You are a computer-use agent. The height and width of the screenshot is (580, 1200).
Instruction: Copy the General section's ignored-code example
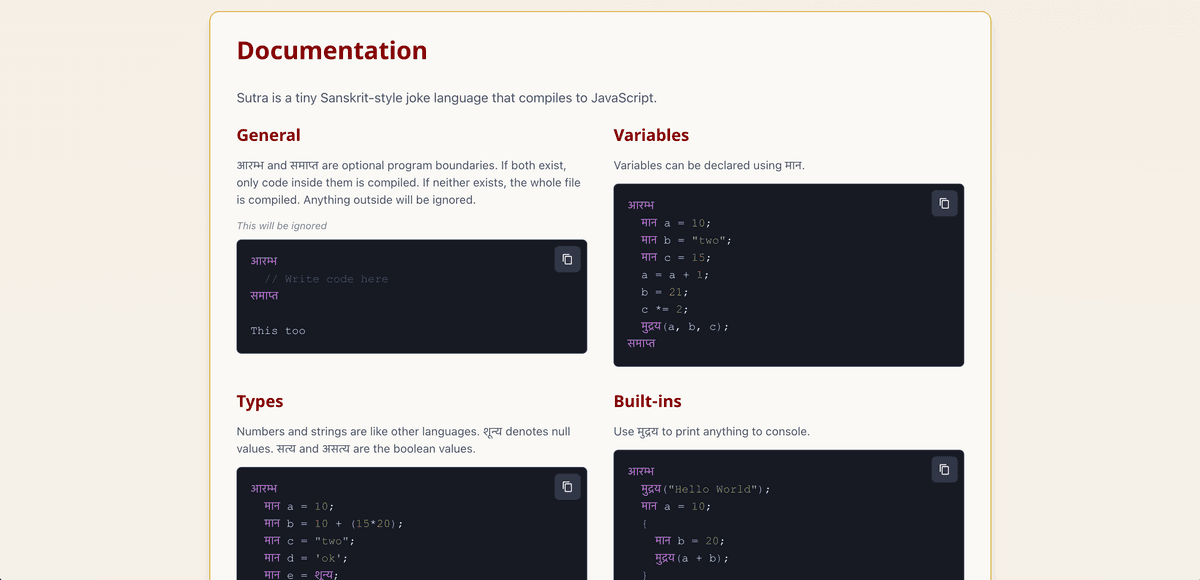(x=567, y=259)
